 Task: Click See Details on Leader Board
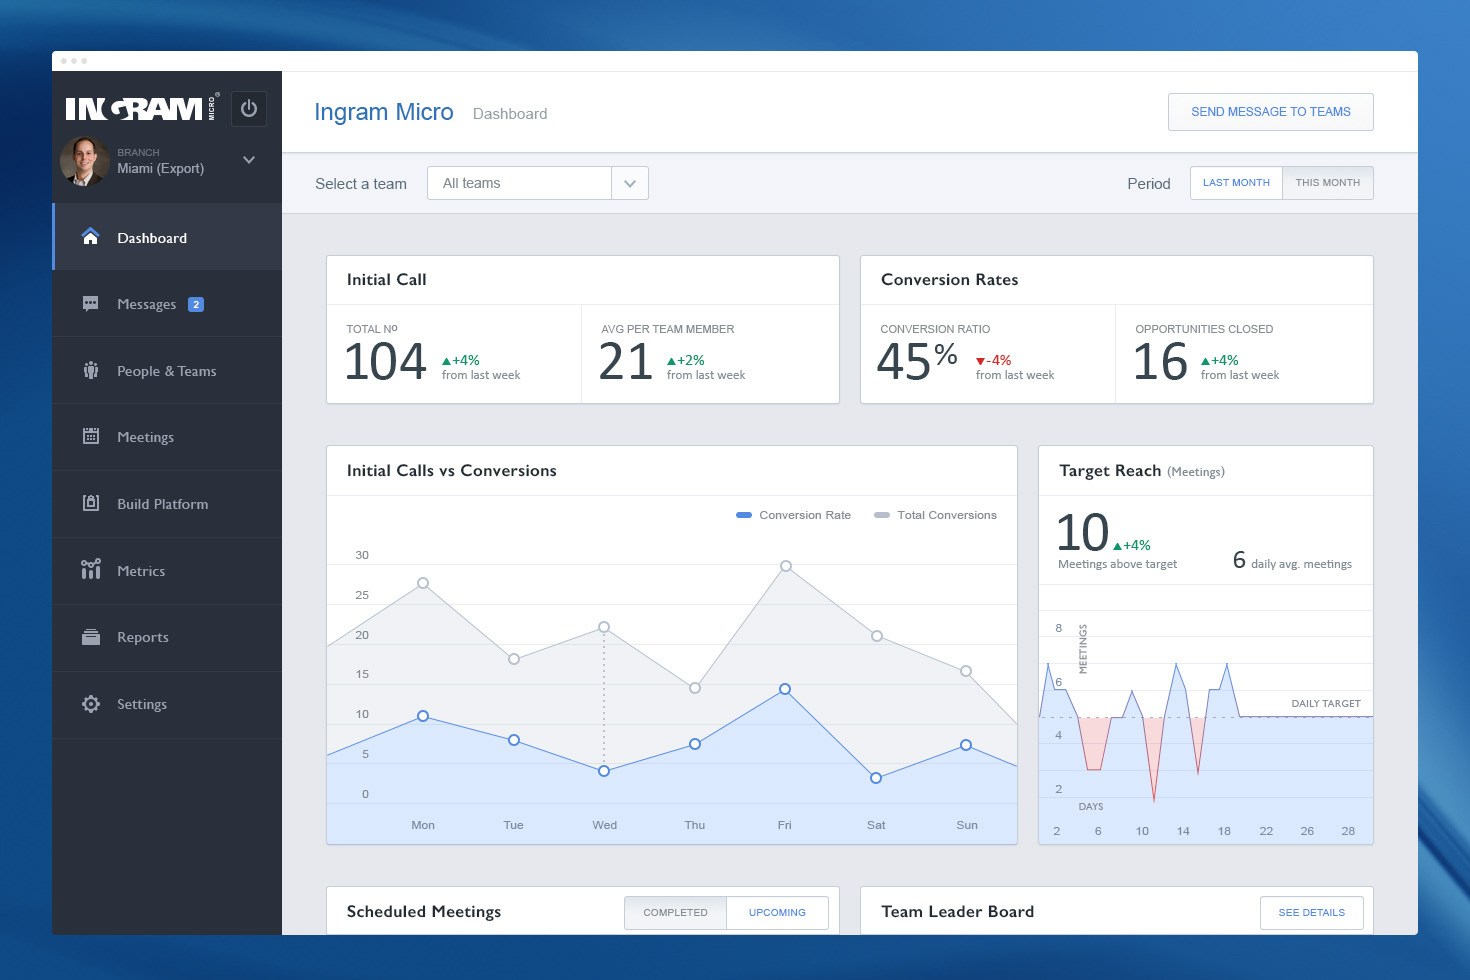tap(1311, 912)
